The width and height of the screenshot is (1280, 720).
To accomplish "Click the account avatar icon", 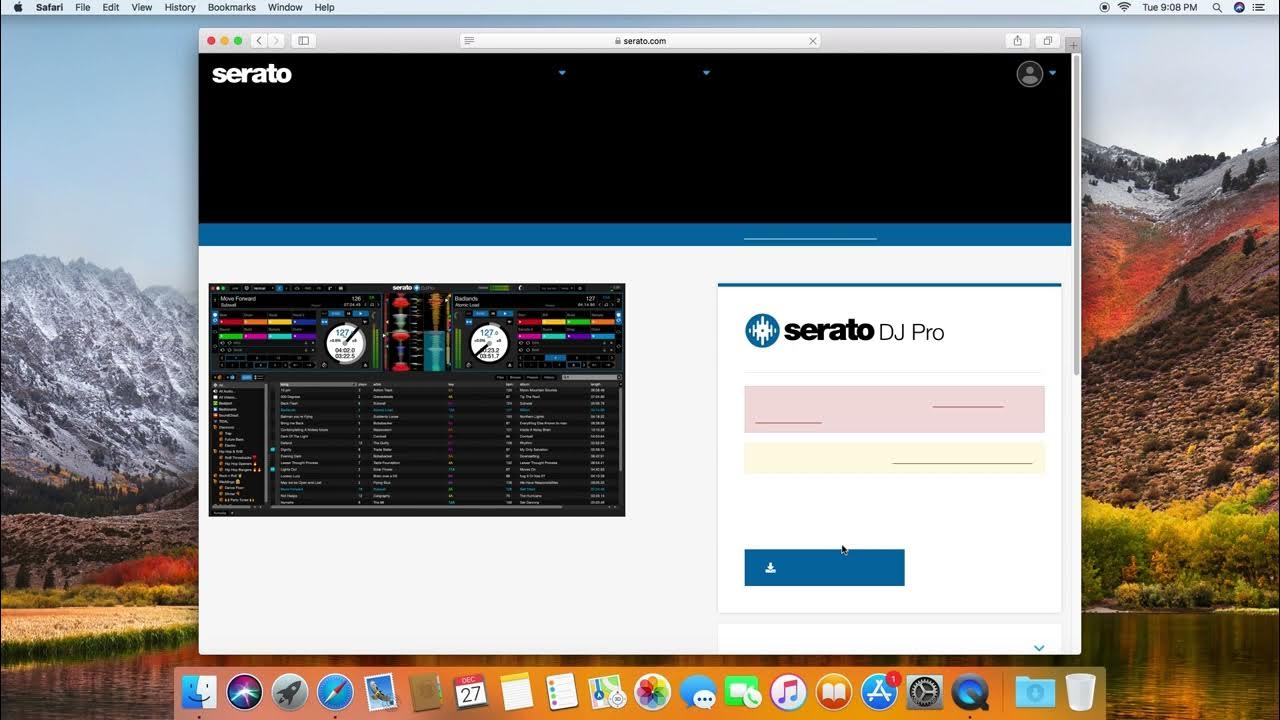I will click(x=1030, y=74).
